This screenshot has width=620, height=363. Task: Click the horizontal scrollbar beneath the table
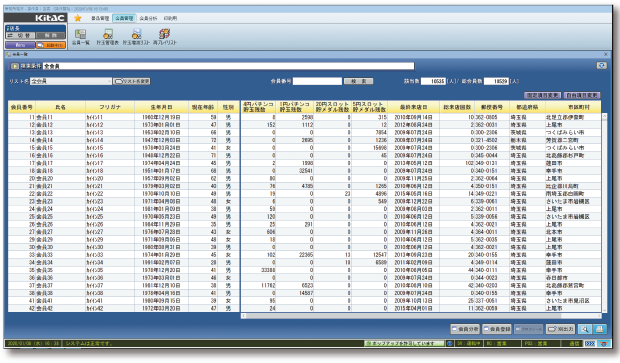coord(421,316)
